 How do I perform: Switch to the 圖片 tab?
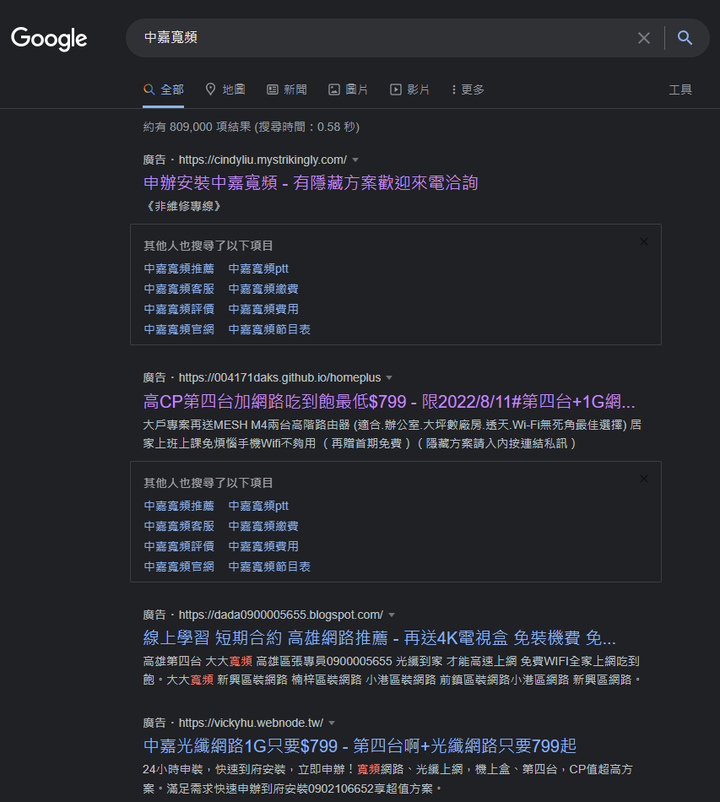pos(348,90)
